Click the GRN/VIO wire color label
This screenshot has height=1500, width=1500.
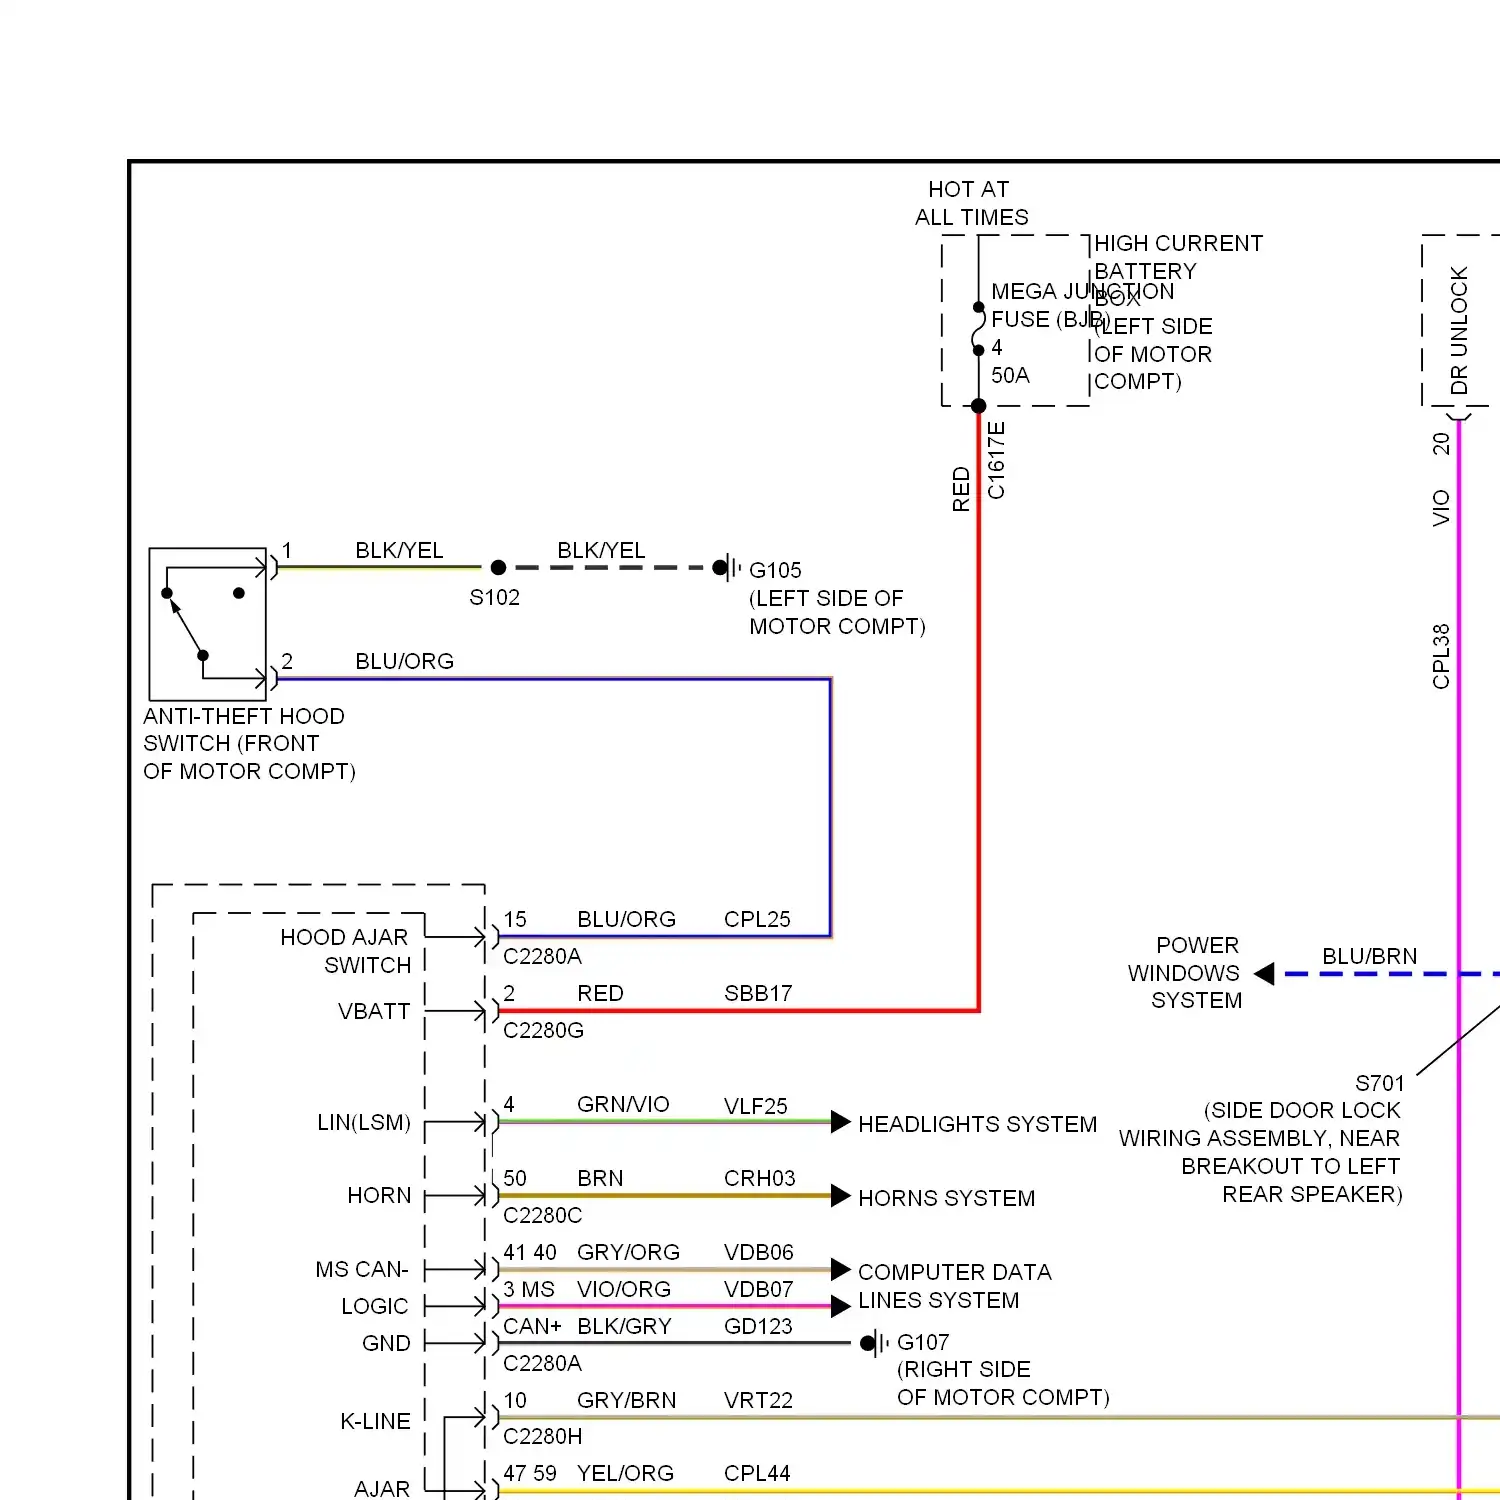tap(623, 1104)
